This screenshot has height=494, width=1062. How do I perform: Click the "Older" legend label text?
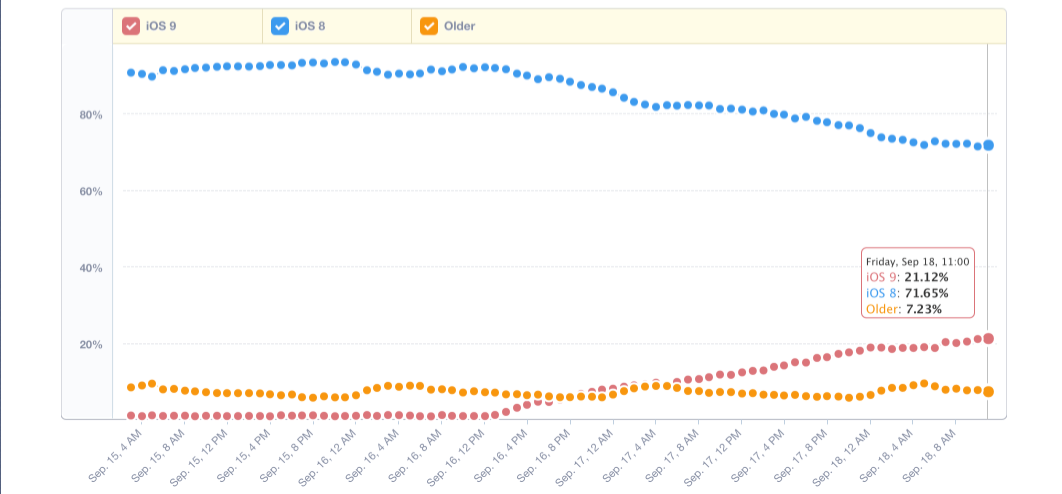click(x=459, y=26)
